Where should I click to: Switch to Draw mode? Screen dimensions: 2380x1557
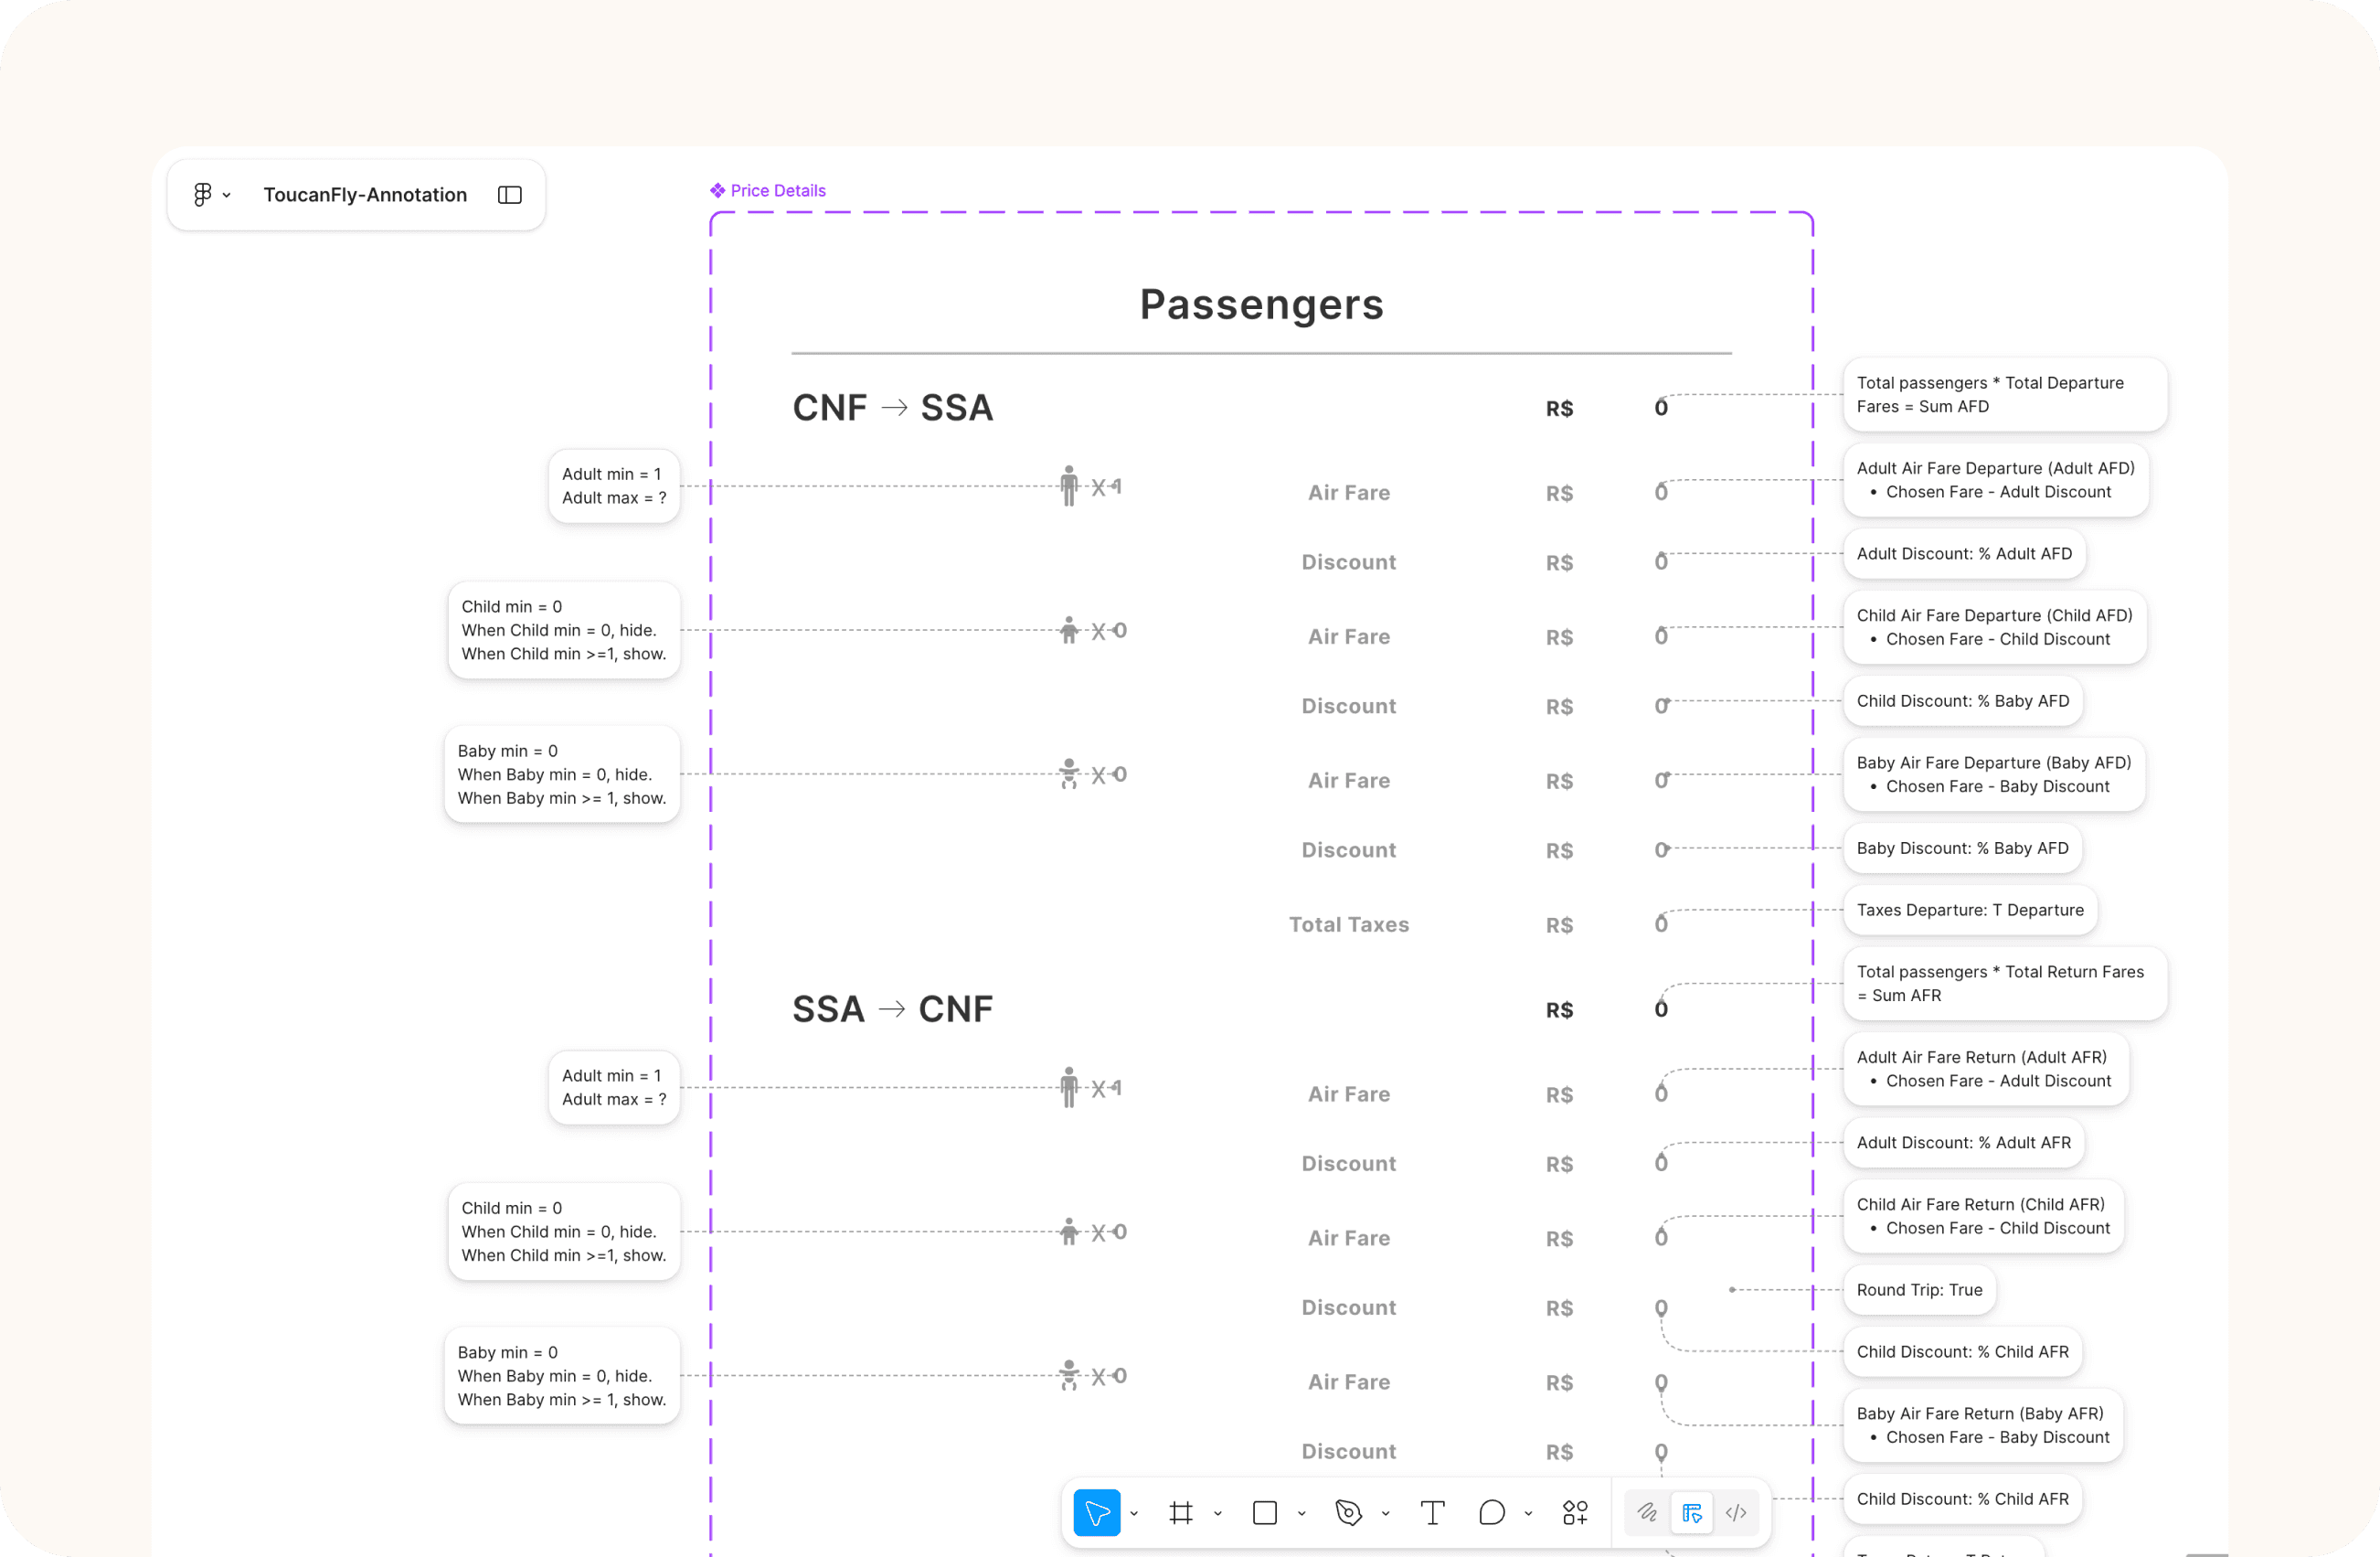1647,1513
